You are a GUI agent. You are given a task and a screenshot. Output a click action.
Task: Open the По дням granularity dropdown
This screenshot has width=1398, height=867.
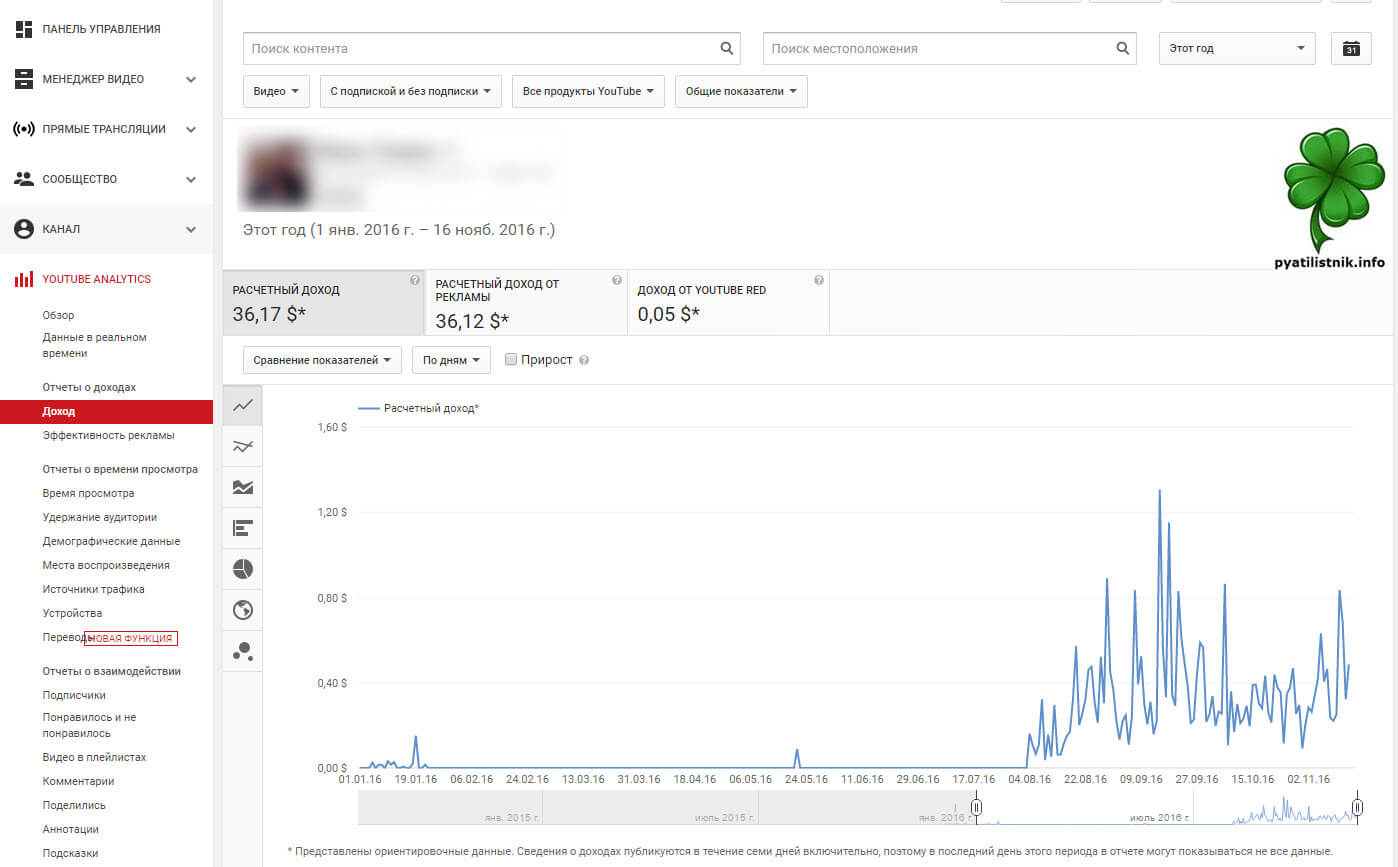(451, 360)
